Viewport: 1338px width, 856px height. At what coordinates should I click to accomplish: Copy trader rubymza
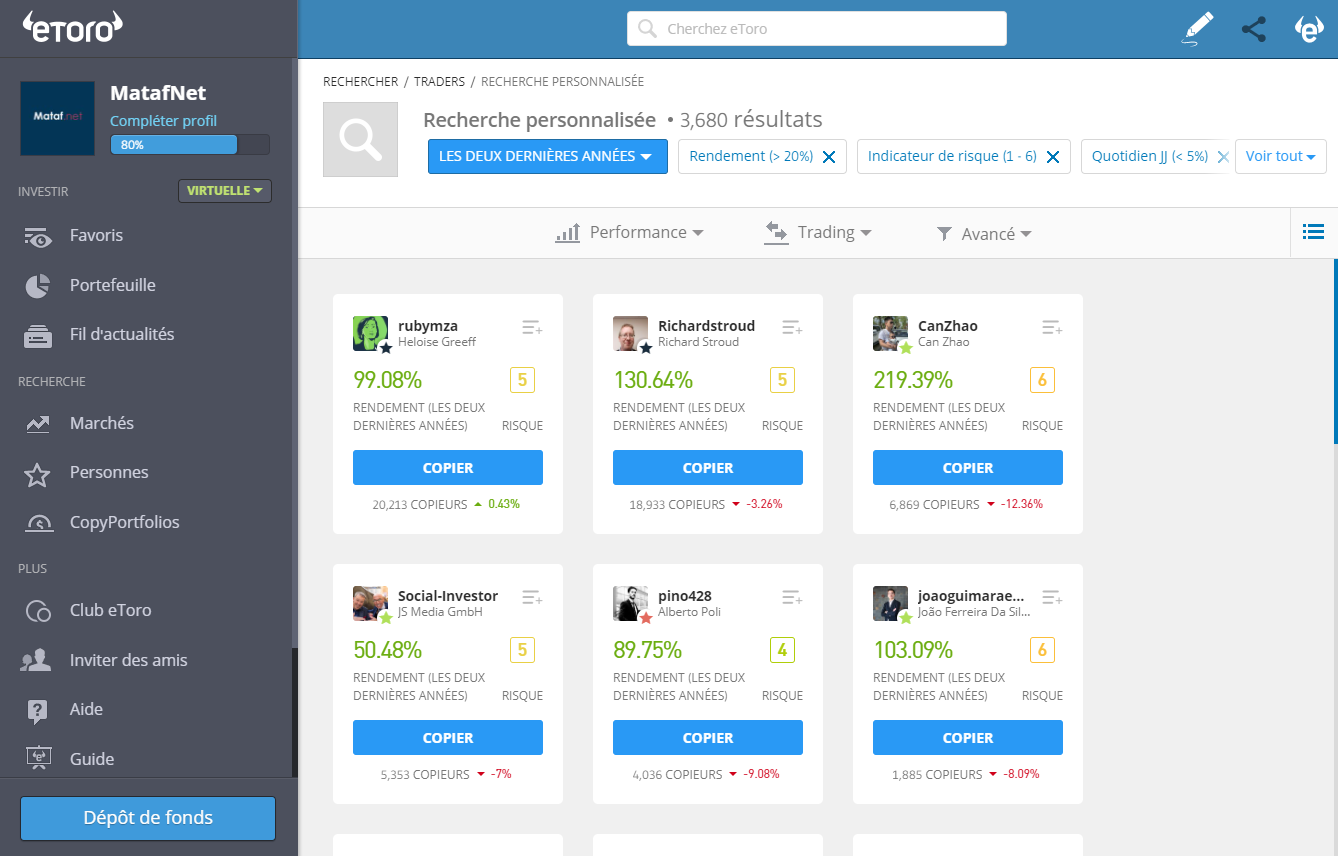pos(448,468)
